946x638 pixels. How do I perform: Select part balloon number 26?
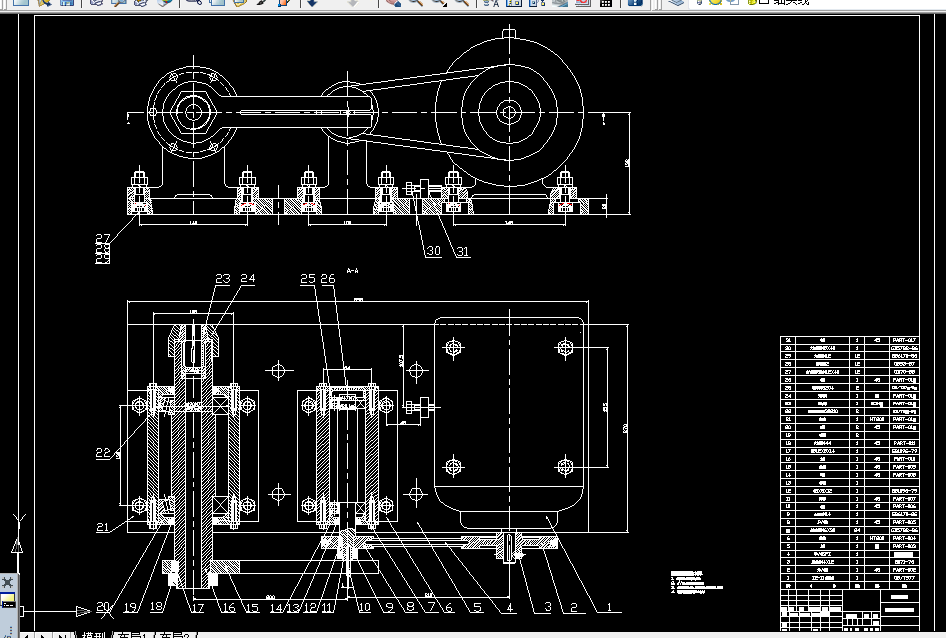328,278
